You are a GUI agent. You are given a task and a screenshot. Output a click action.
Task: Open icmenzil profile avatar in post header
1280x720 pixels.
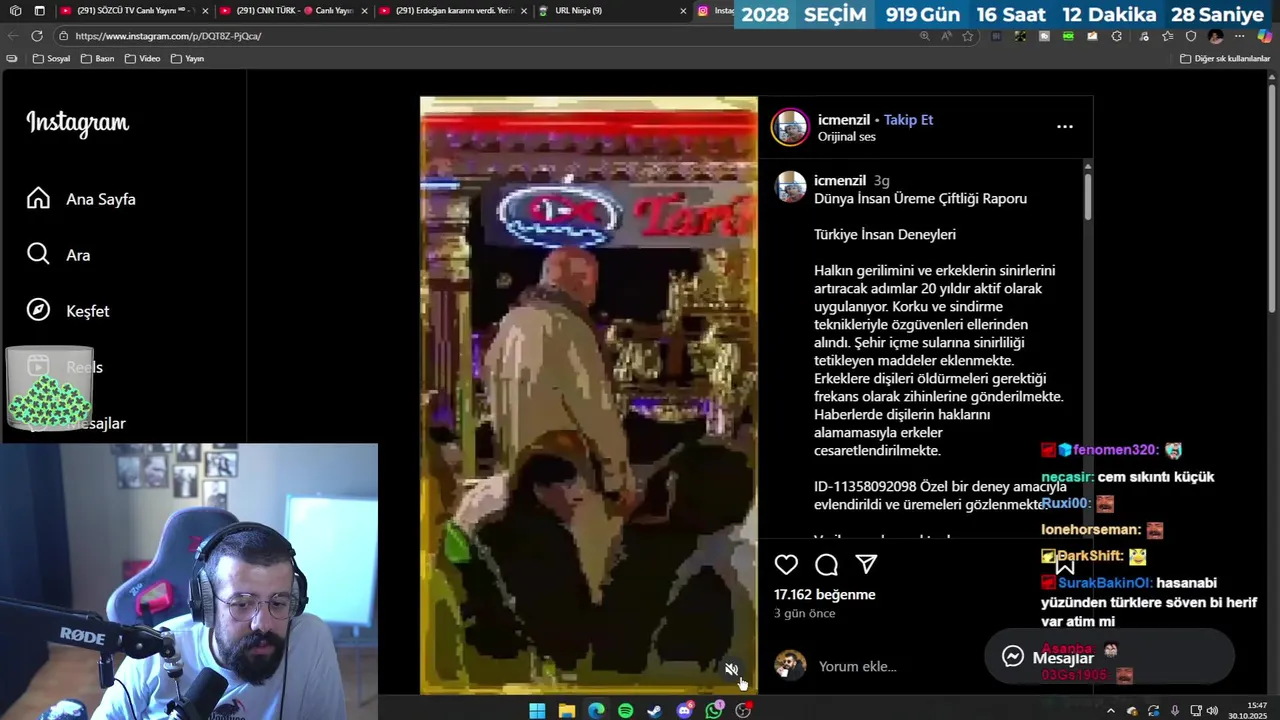click(x=790, y=127)
